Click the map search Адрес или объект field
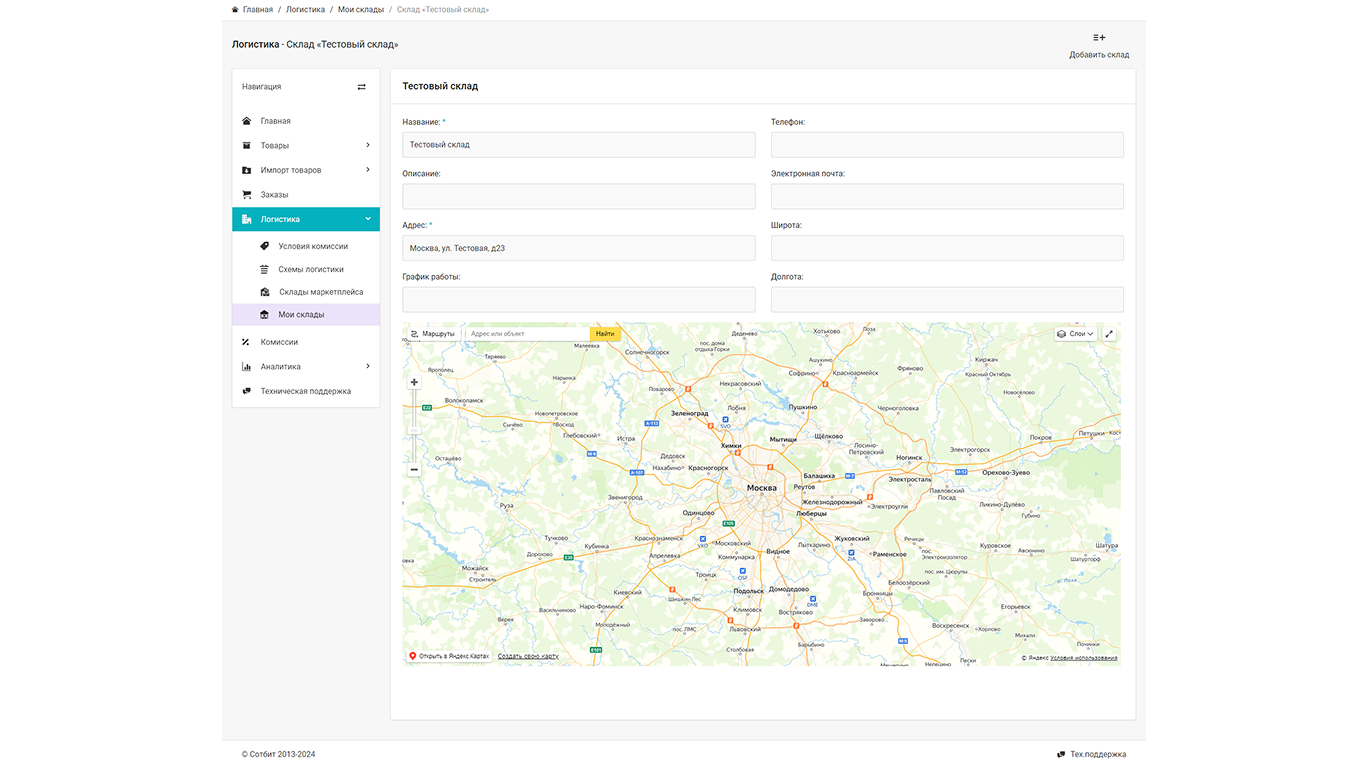Screen dimensions: 1368x768 [x=528, y=334]
